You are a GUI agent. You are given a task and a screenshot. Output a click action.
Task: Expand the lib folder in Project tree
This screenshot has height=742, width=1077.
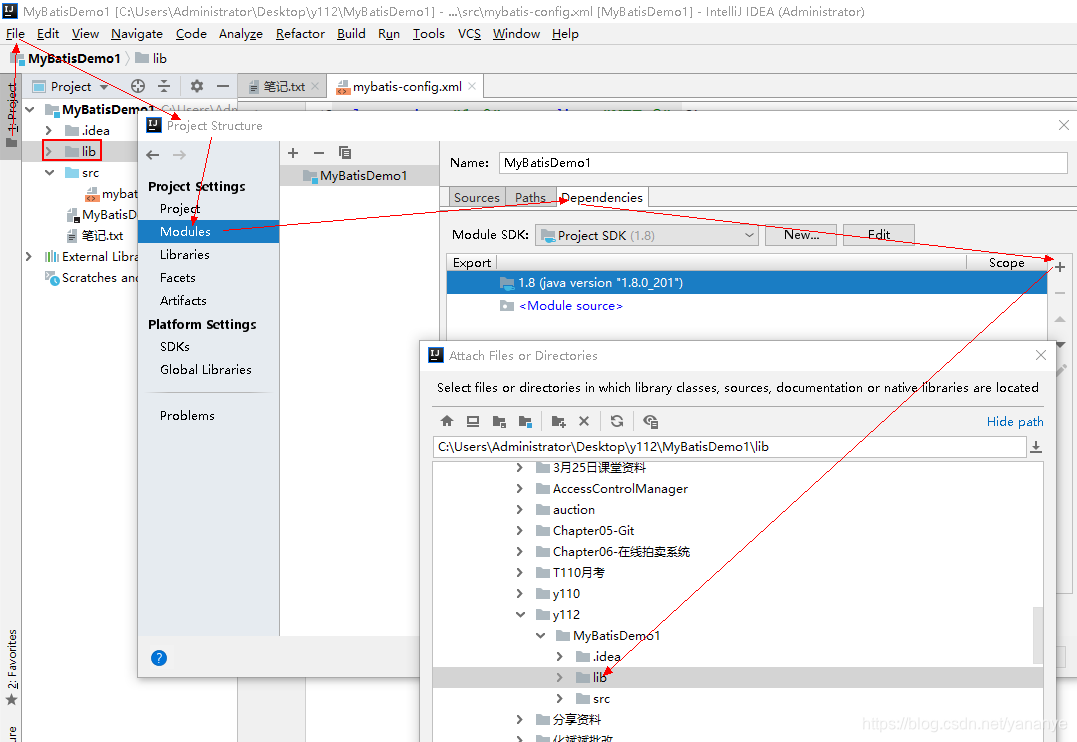(x=49, y=151)
